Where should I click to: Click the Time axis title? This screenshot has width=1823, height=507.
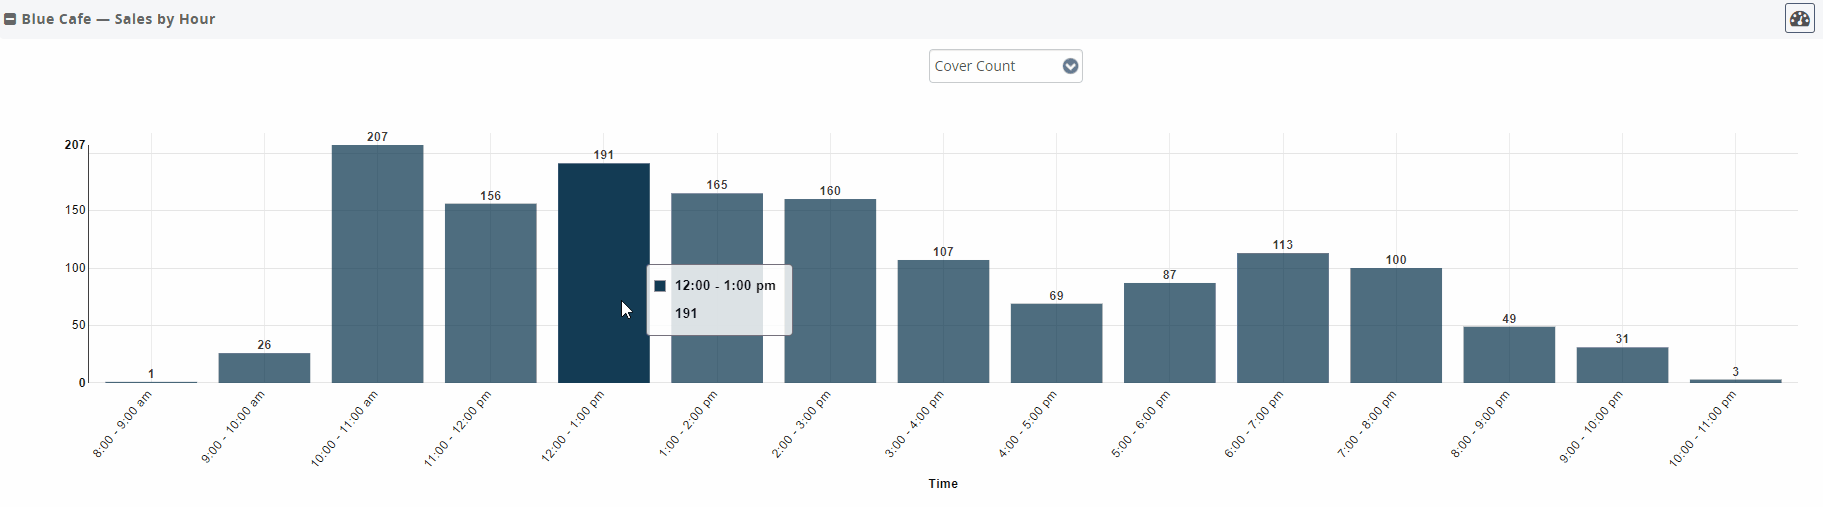942,483
